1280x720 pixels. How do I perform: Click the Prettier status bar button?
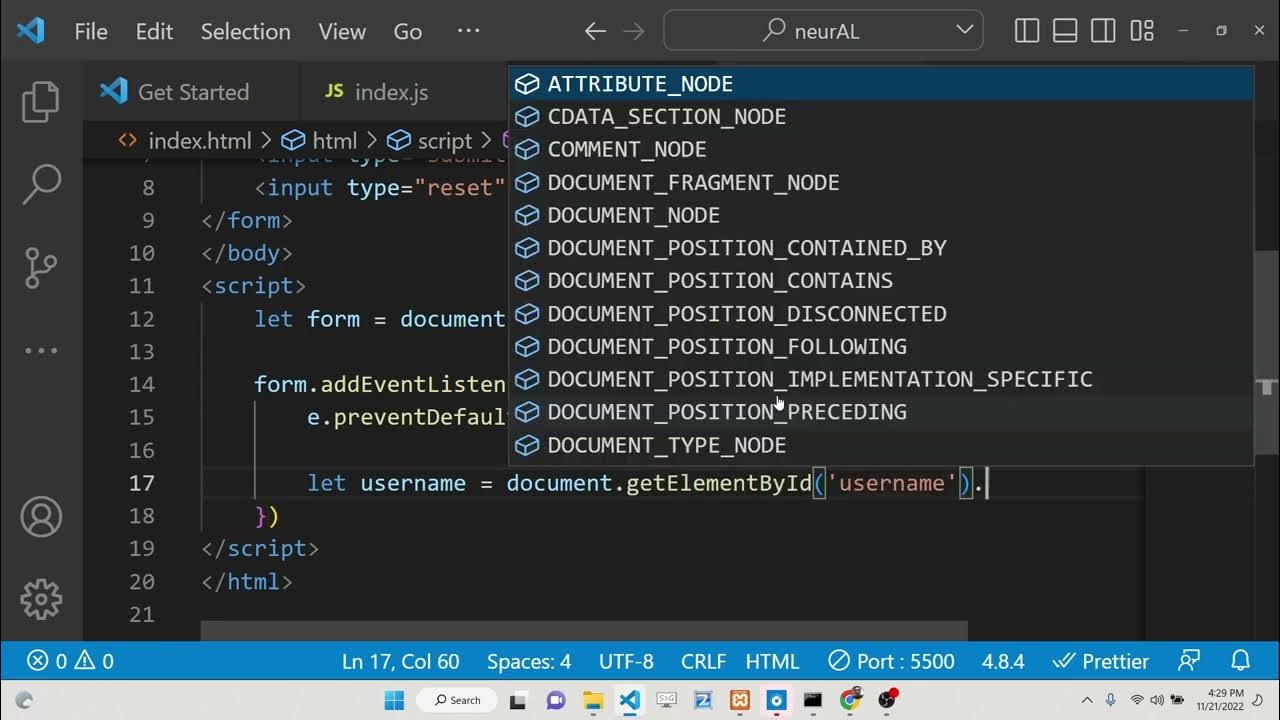1101,661
